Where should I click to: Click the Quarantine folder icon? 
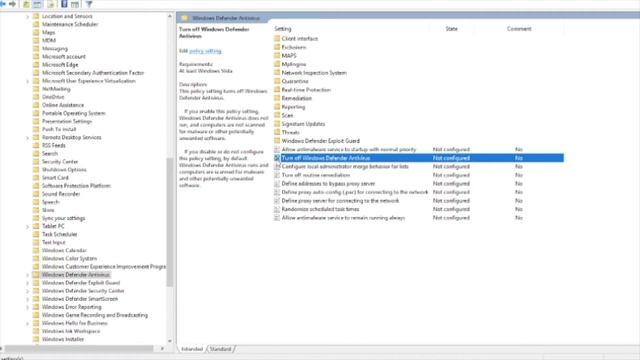(277, 81)
